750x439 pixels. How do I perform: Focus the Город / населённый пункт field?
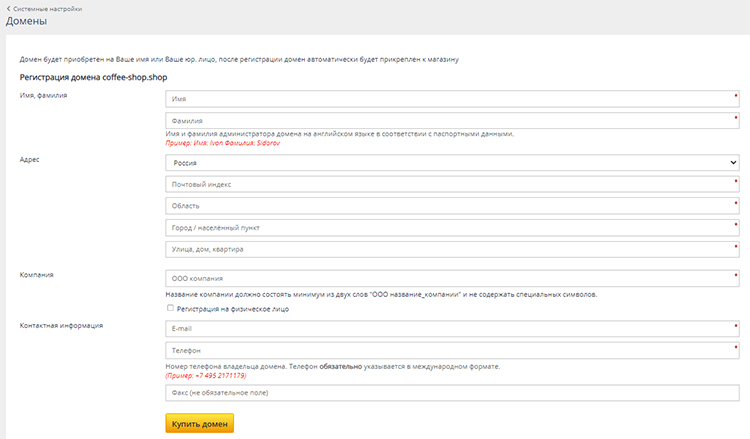point(451,227)
